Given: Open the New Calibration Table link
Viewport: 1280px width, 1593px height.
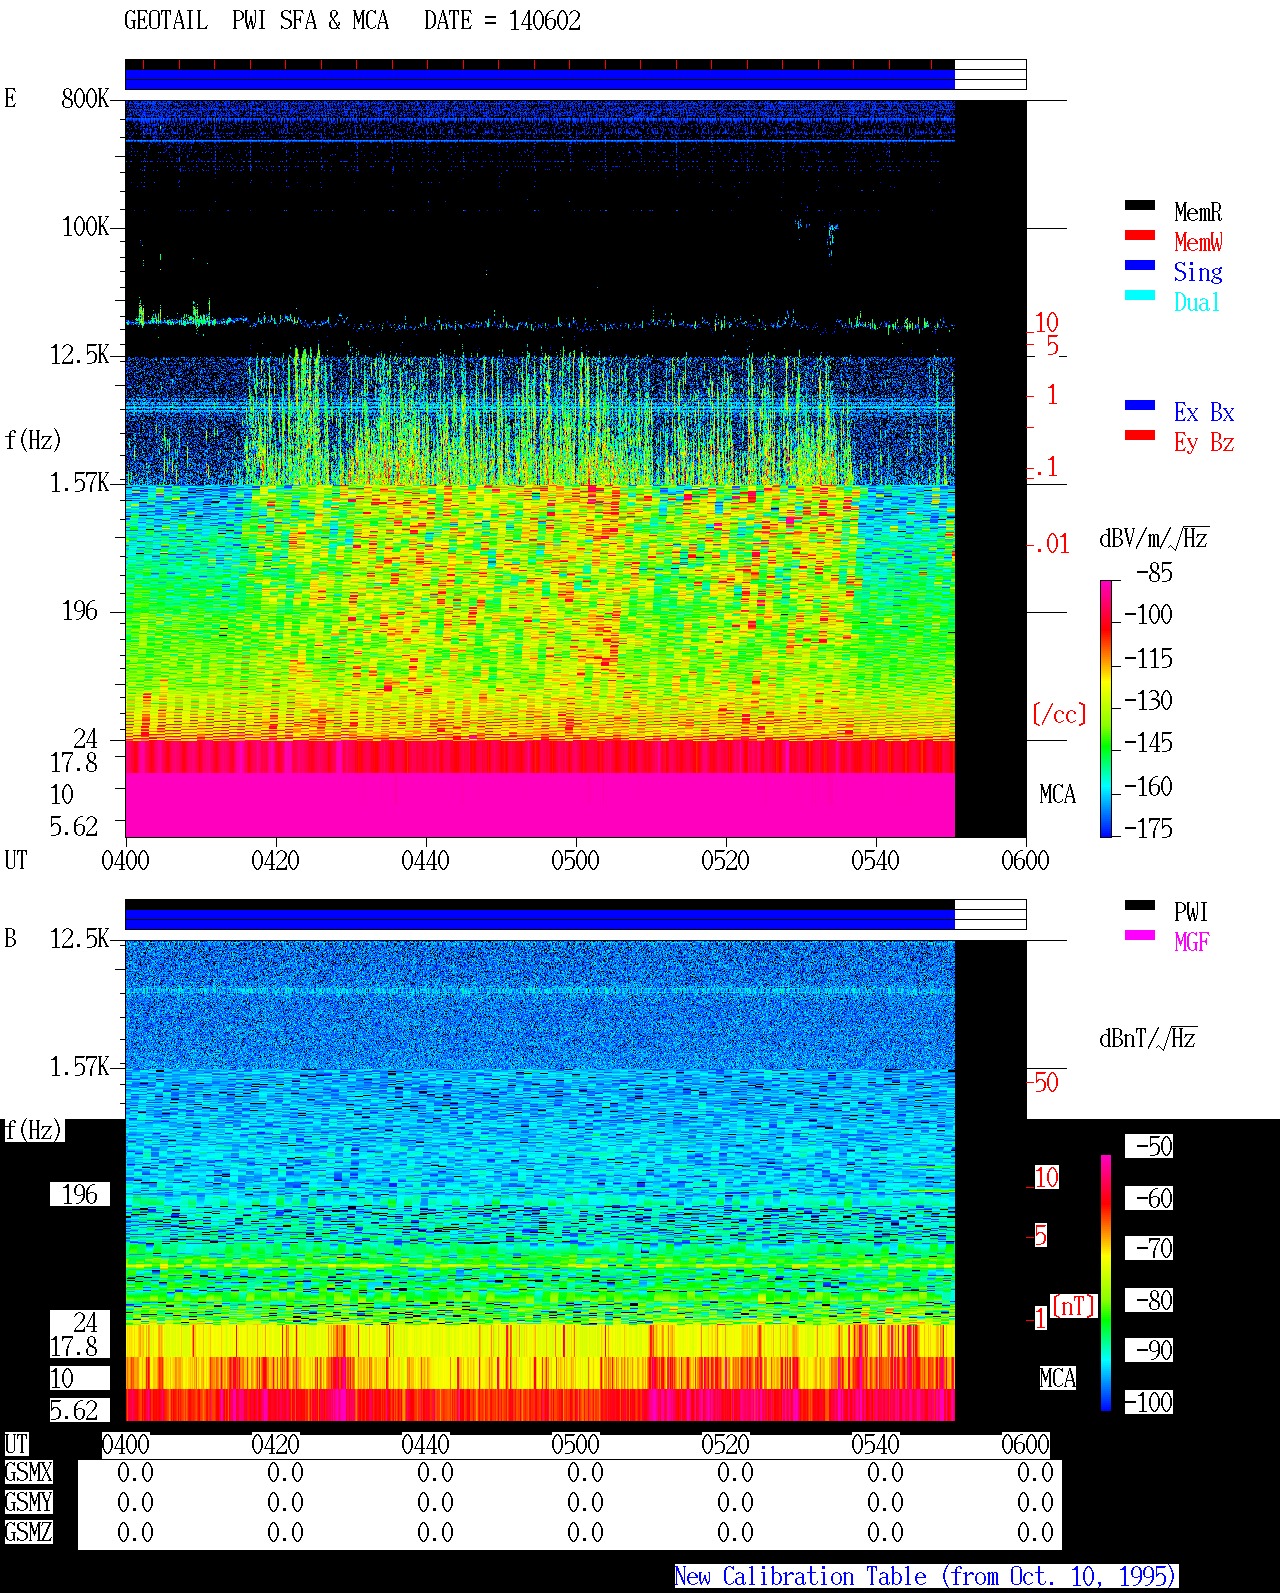Looking at the screenshot, I should 926,1576.
